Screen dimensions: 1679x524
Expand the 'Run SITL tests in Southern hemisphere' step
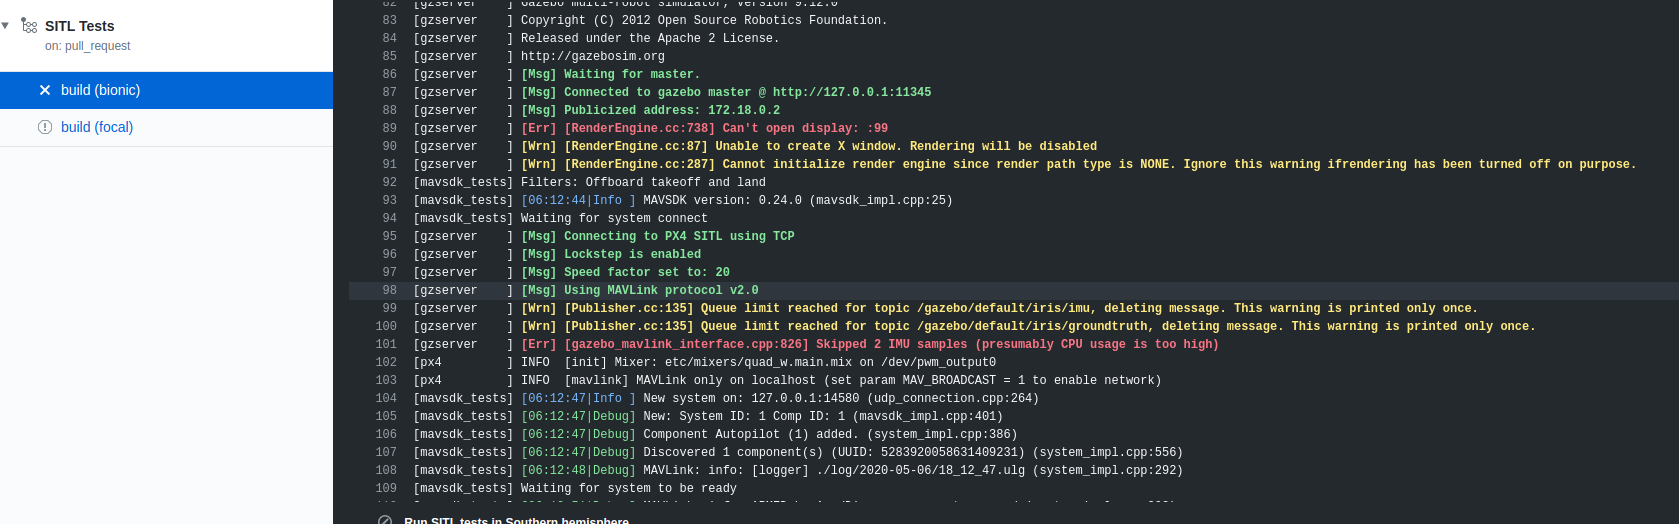pyautogui.click(x=516, y=520)
